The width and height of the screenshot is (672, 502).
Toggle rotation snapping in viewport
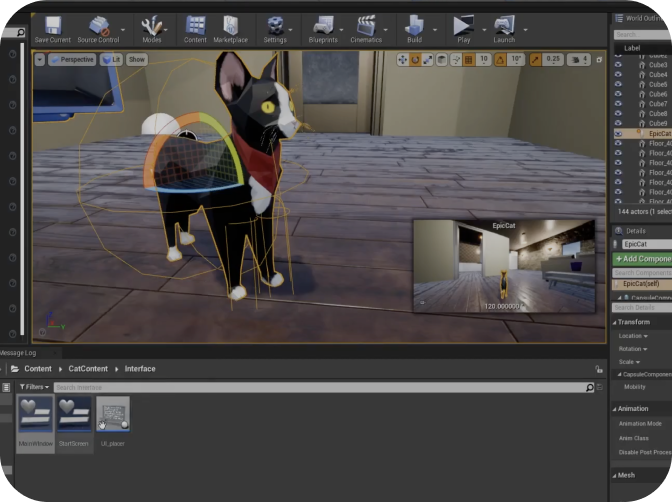click(x=500, y=60)
